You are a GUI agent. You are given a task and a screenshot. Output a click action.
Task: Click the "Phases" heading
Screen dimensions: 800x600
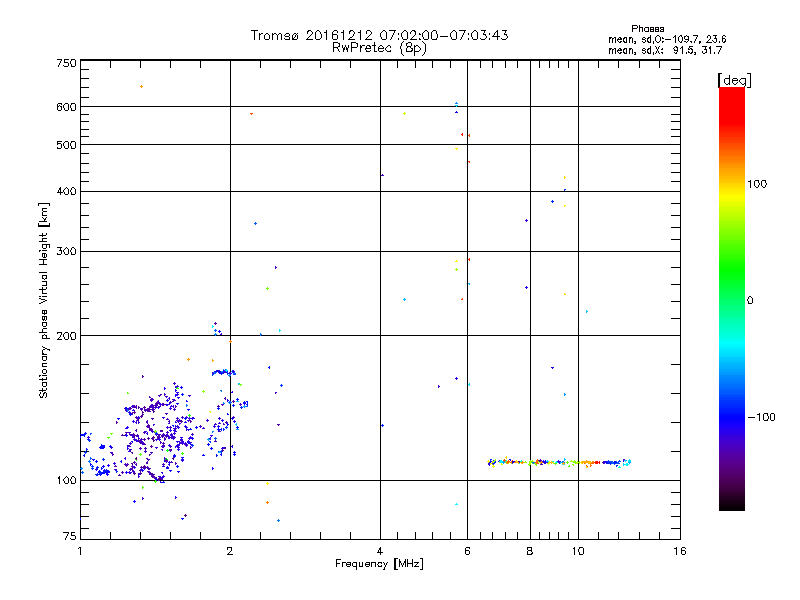[647, 29]
